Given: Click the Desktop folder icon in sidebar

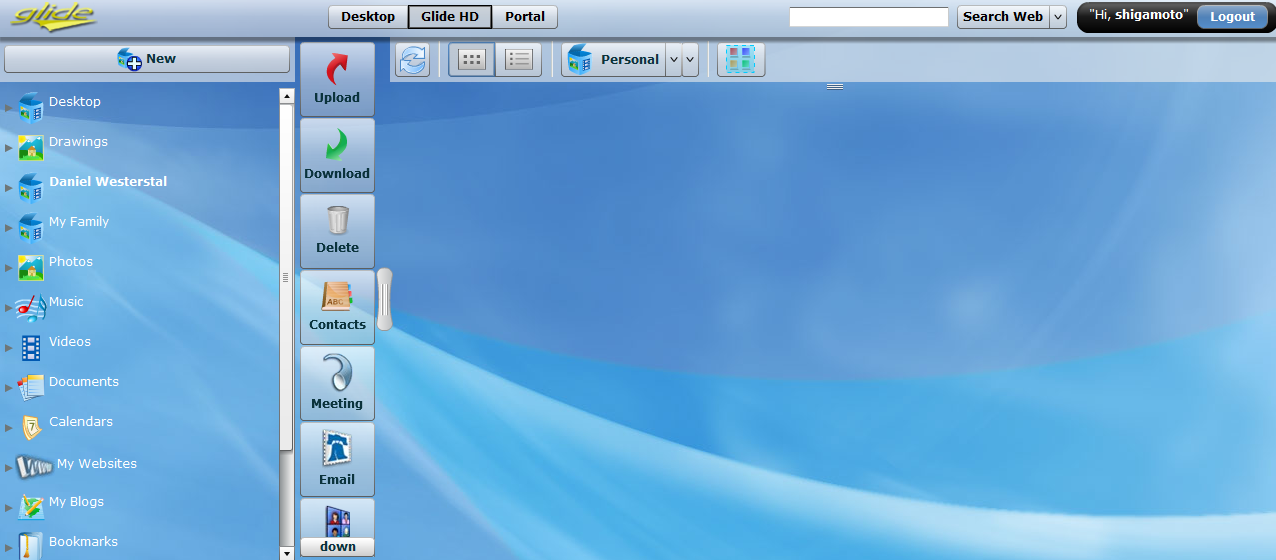Looking at the screenshot, I should (31, 107).
